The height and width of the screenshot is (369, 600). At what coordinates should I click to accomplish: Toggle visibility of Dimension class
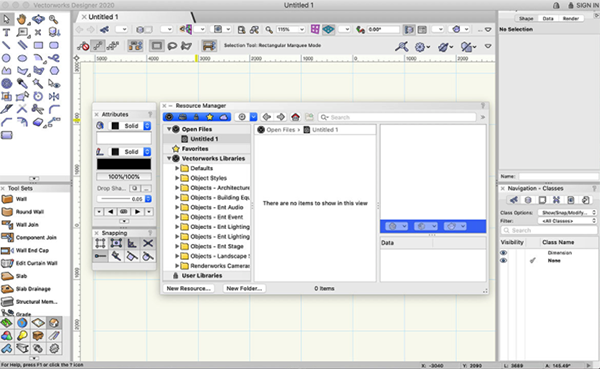pos(503,253)
